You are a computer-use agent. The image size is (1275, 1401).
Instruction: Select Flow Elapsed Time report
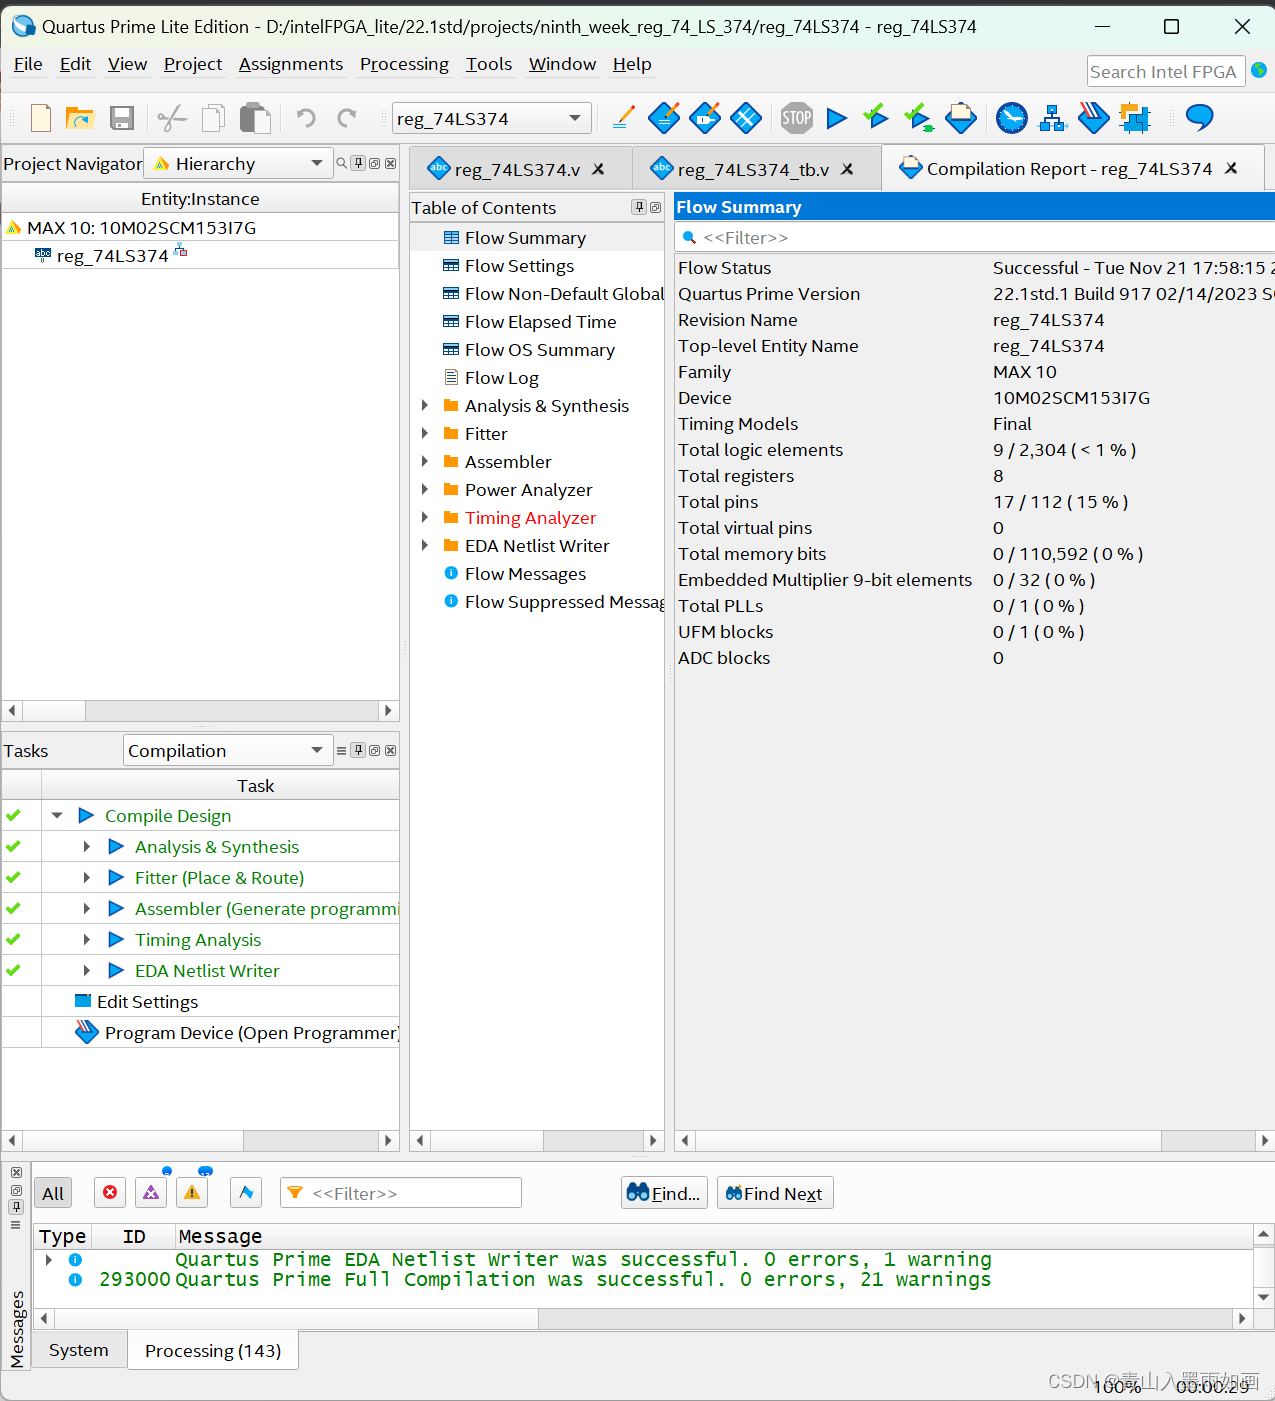[540, 321]
